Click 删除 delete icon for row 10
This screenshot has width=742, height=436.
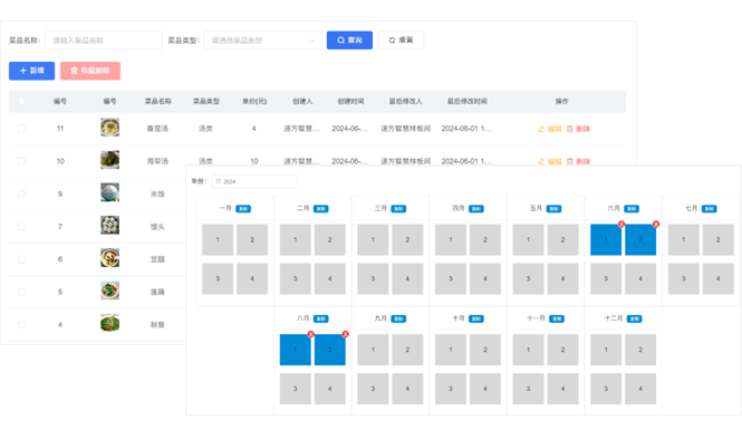coord(578,161)
